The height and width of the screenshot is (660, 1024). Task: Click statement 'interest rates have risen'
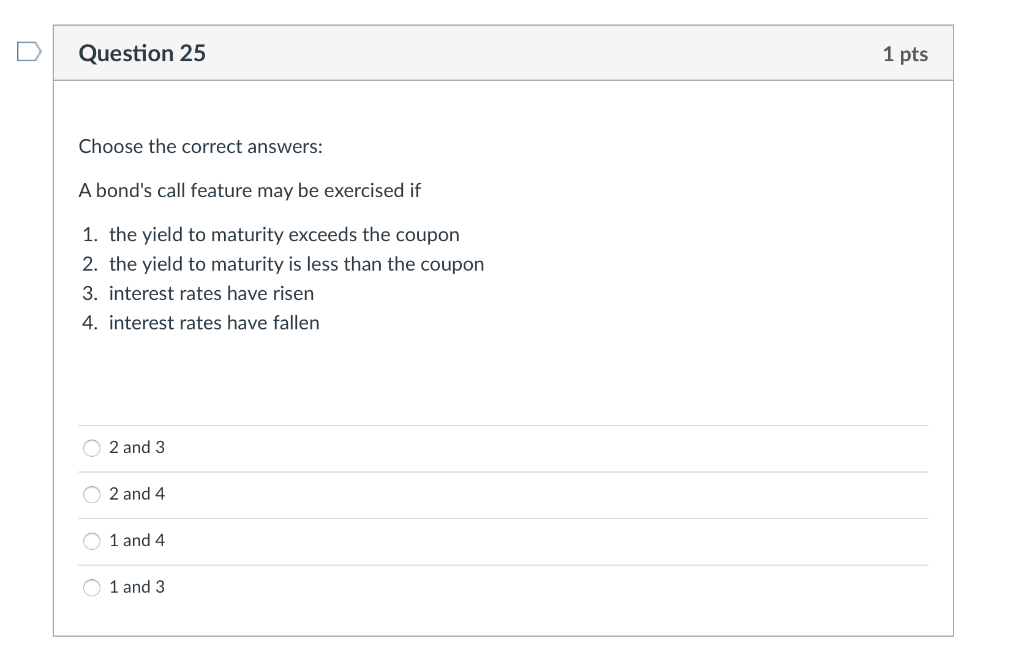point(211,293)
